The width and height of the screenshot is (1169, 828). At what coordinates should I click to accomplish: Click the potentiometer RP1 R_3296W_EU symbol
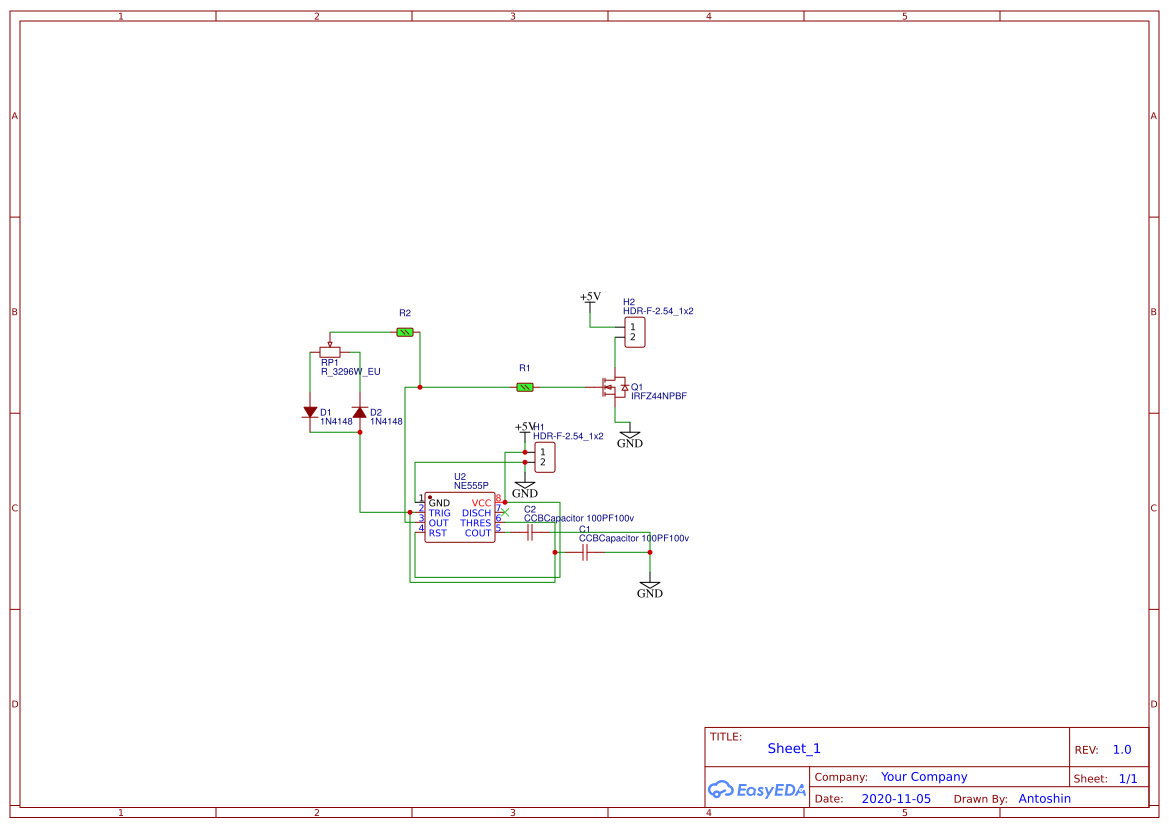[x=330, y=352]
